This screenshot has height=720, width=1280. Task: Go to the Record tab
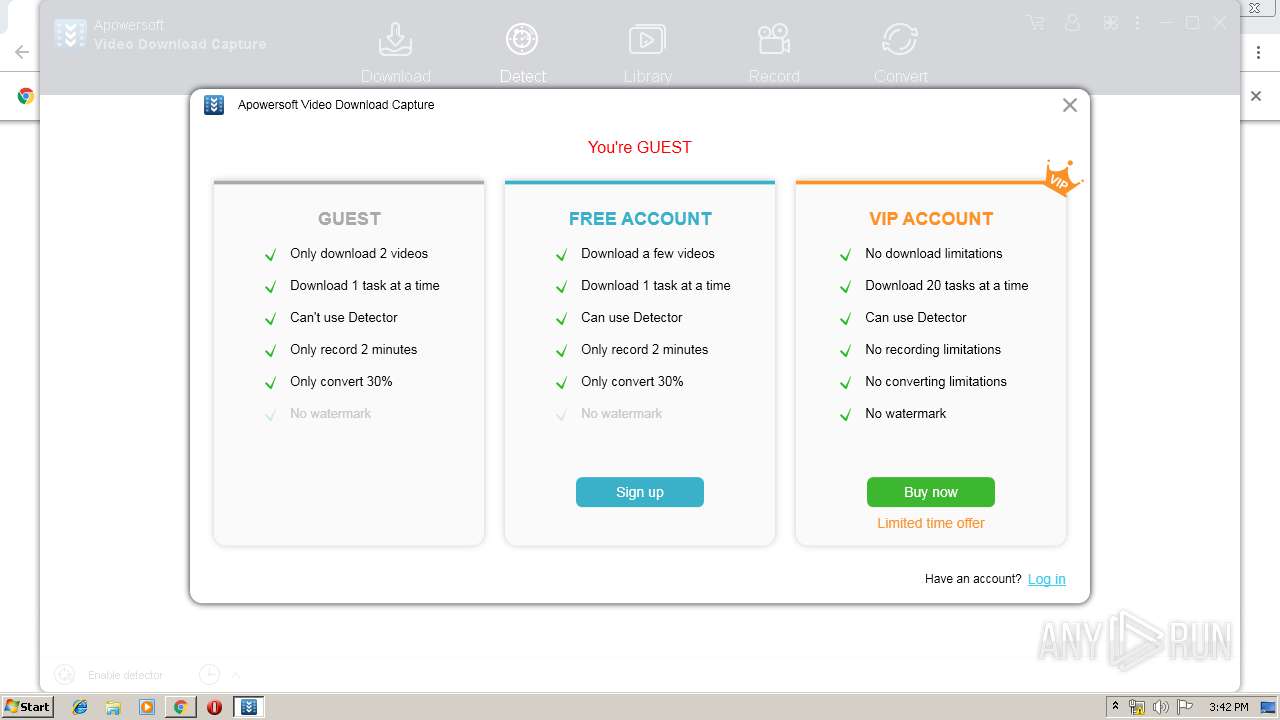point(774,53)
